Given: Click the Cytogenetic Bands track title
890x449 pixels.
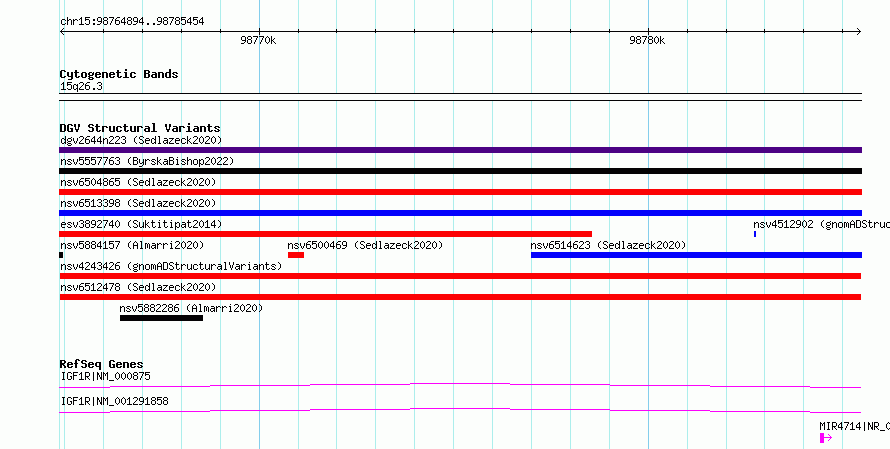Looking at the screenshot, I should point(119,74).
